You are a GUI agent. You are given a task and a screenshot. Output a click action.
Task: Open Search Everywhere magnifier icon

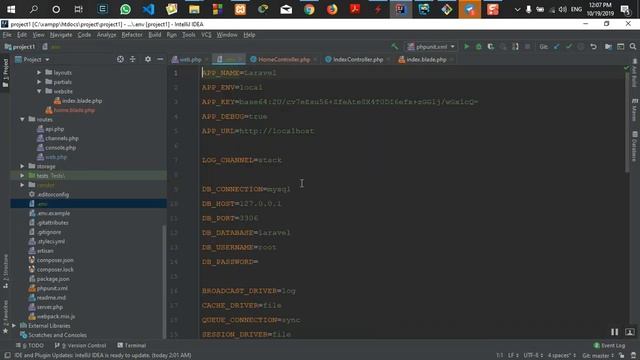coord(633,47)
